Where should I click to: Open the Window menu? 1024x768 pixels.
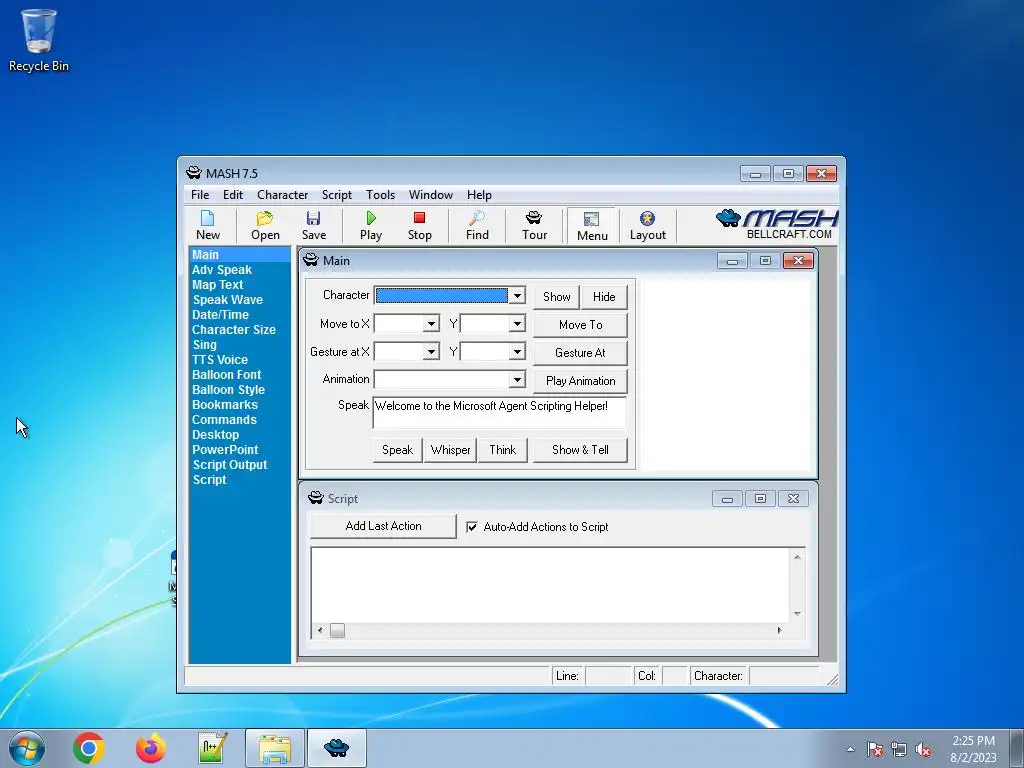430,195
